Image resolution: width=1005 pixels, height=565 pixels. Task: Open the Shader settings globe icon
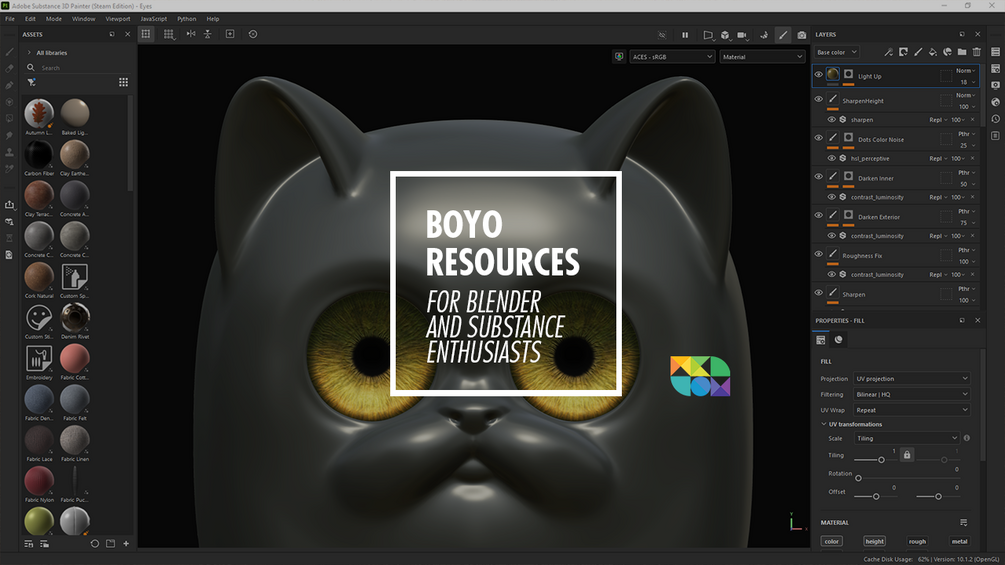[995, 102]
